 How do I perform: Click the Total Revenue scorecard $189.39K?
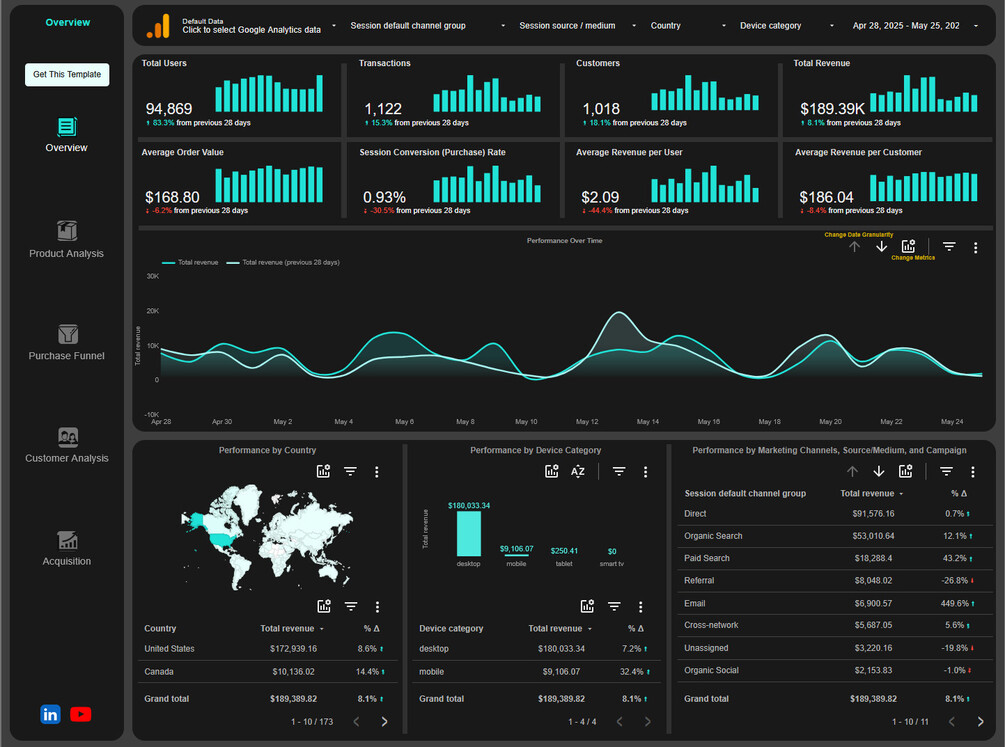click(x=832, y=109)
